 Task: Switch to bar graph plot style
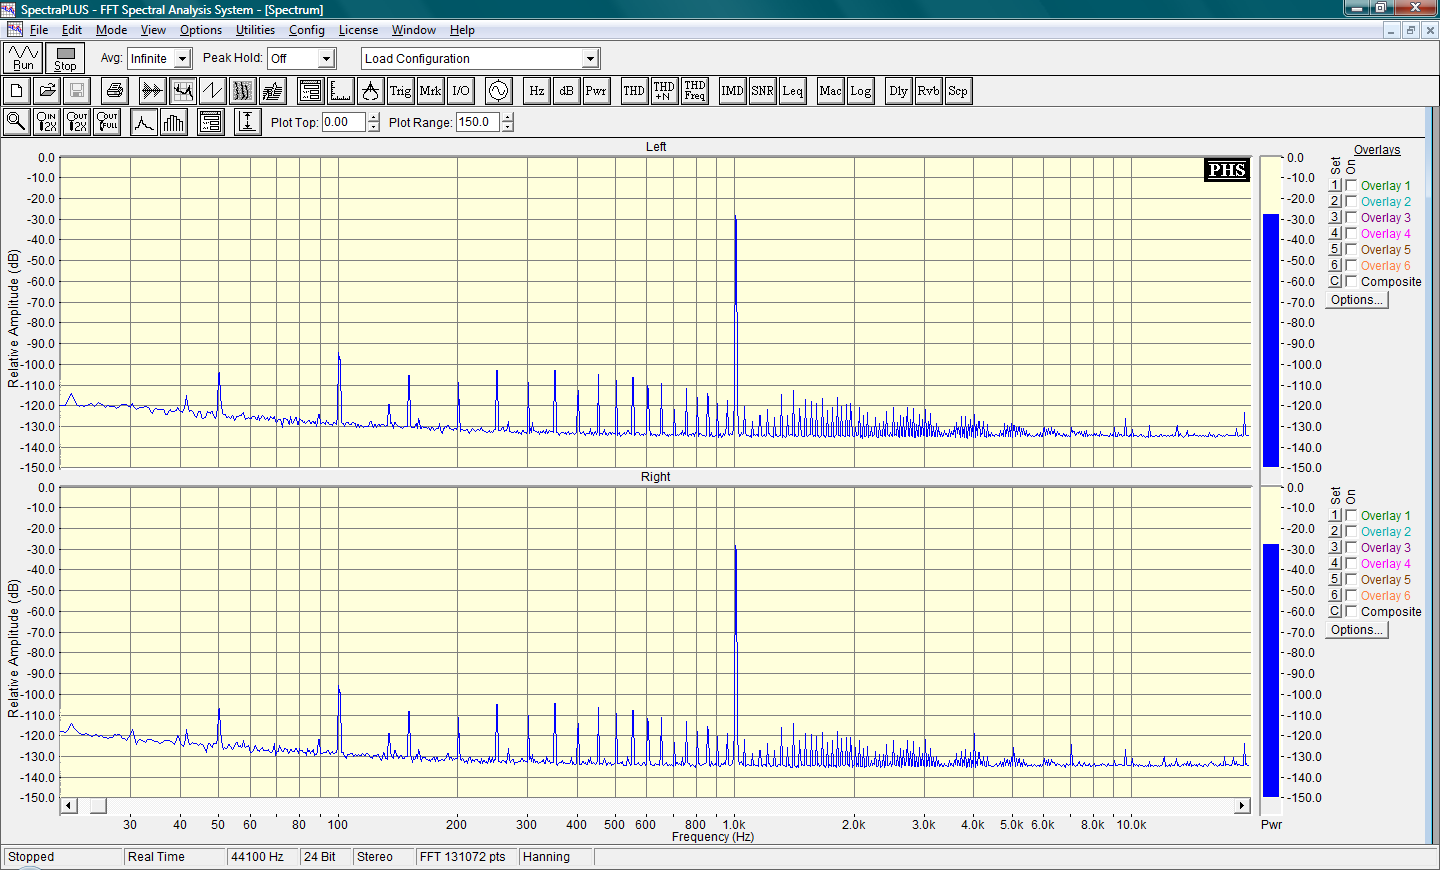(174, 122)
